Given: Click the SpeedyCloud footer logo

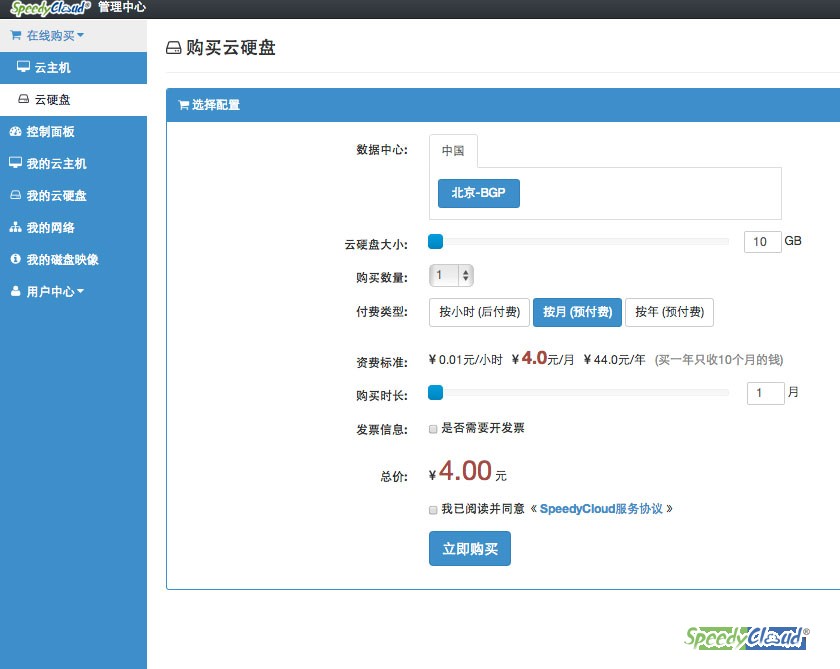Looking at the screenshot, I should (x=747, y=638).
